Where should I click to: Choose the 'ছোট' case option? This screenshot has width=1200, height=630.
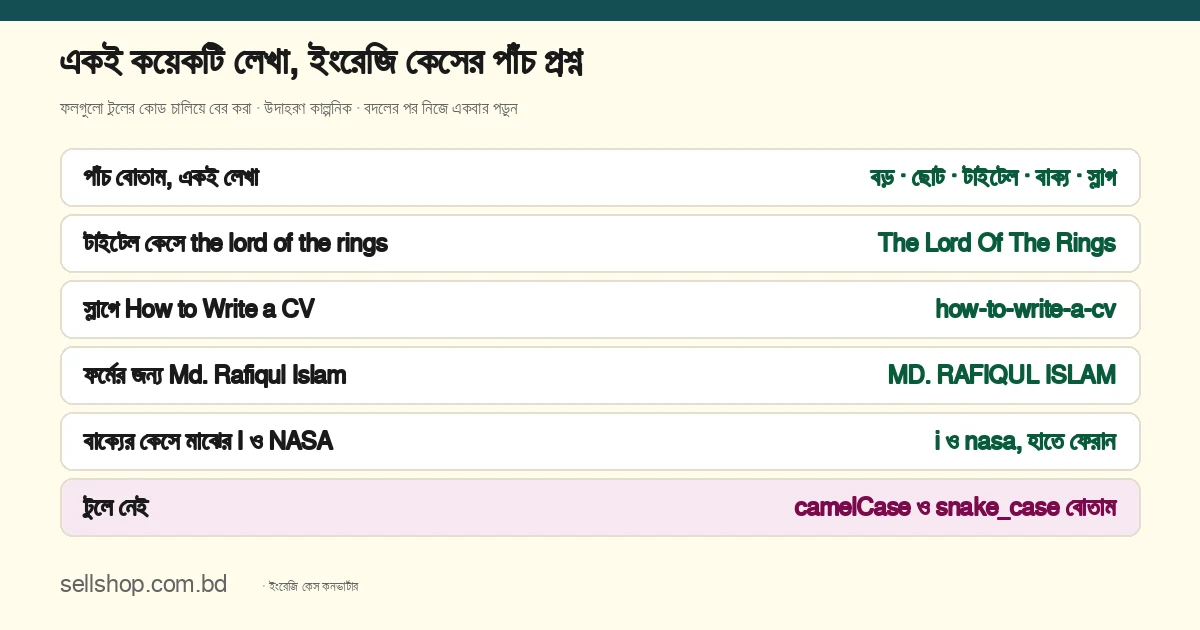click(928, 178)
